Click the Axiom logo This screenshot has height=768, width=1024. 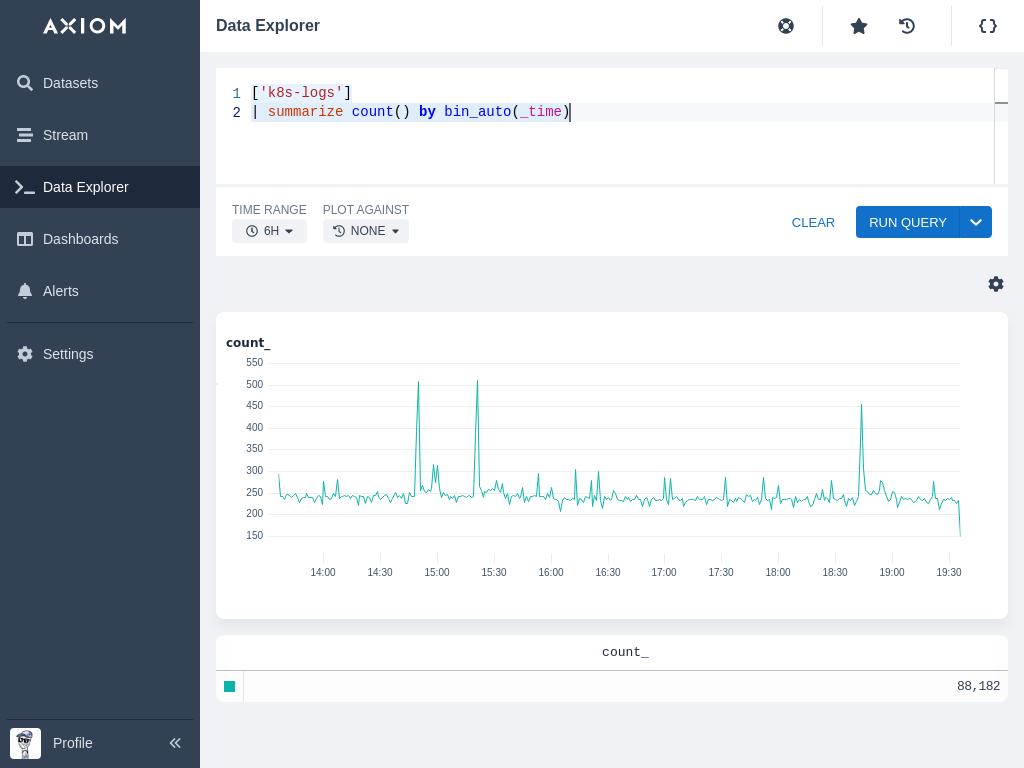(x=85, y=26)
